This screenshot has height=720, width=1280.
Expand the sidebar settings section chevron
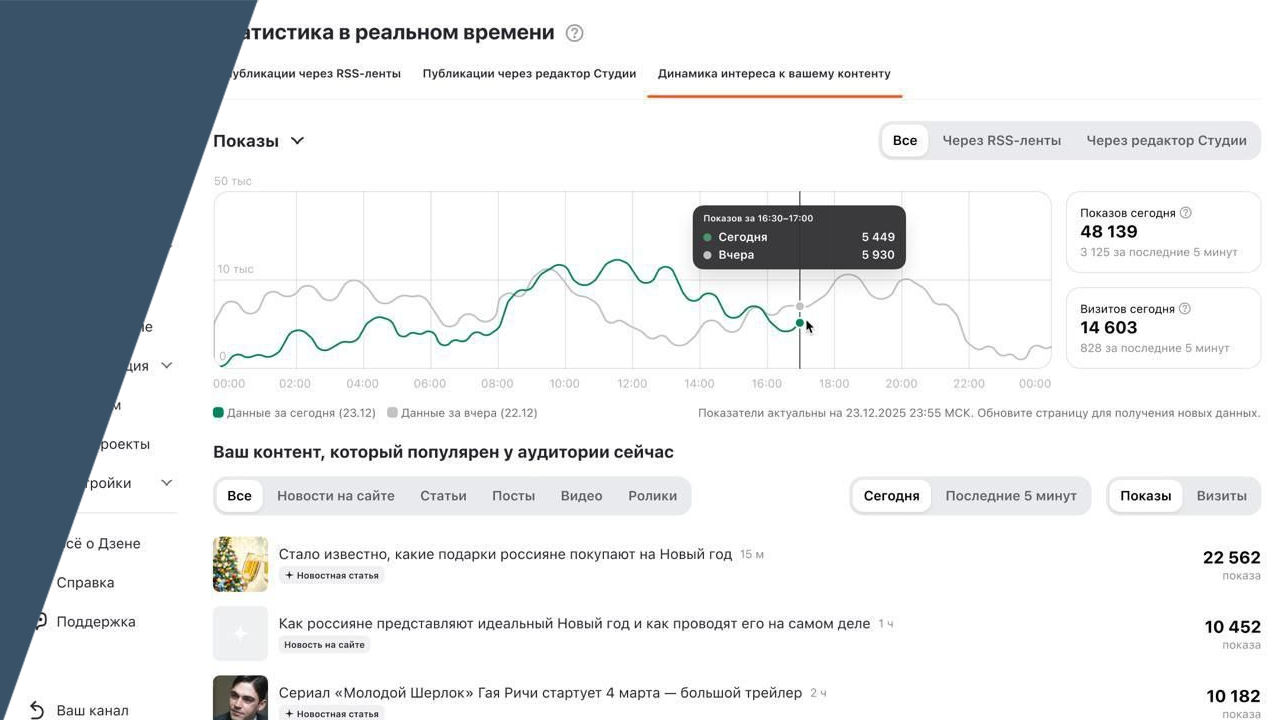pos(167,483)
